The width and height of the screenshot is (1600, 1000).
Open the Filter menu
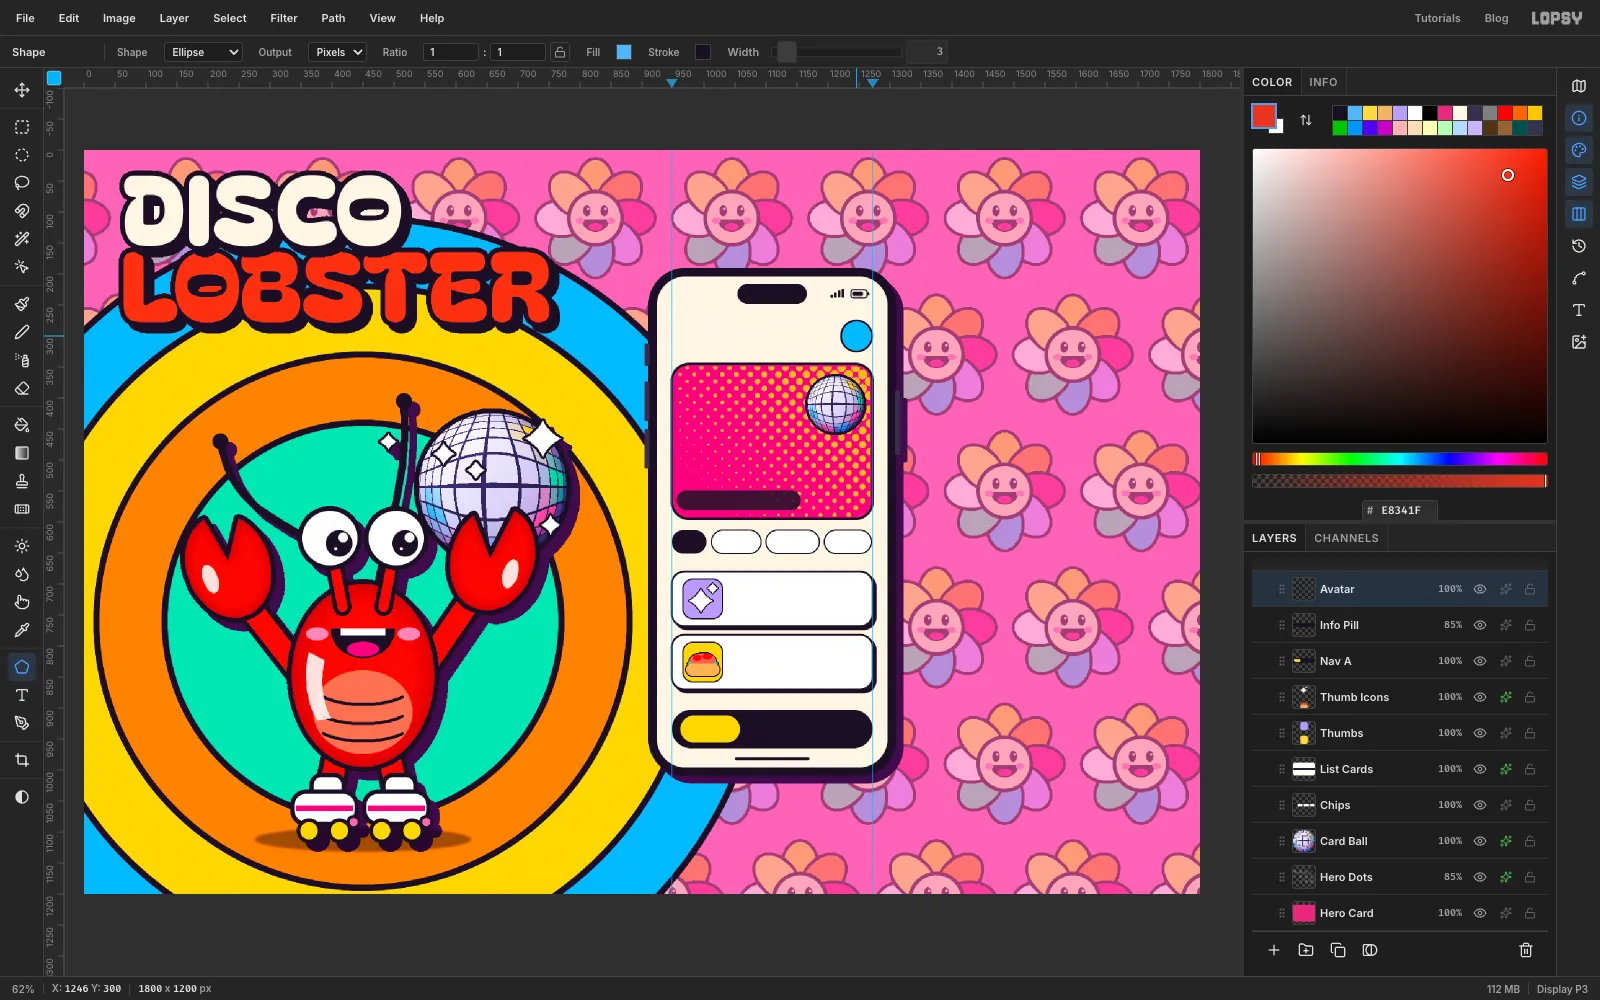coord(284,18)
